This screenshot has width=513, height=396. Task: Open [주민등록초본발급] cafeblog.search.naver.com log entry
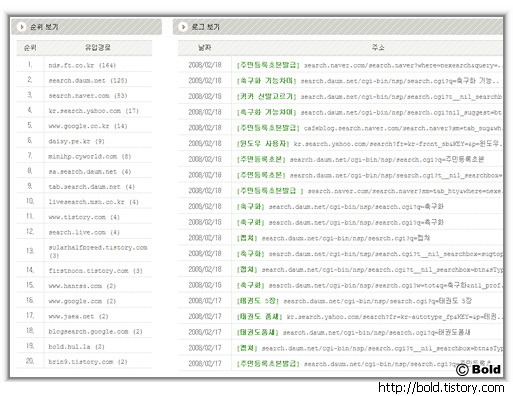[x=369, y=128]
